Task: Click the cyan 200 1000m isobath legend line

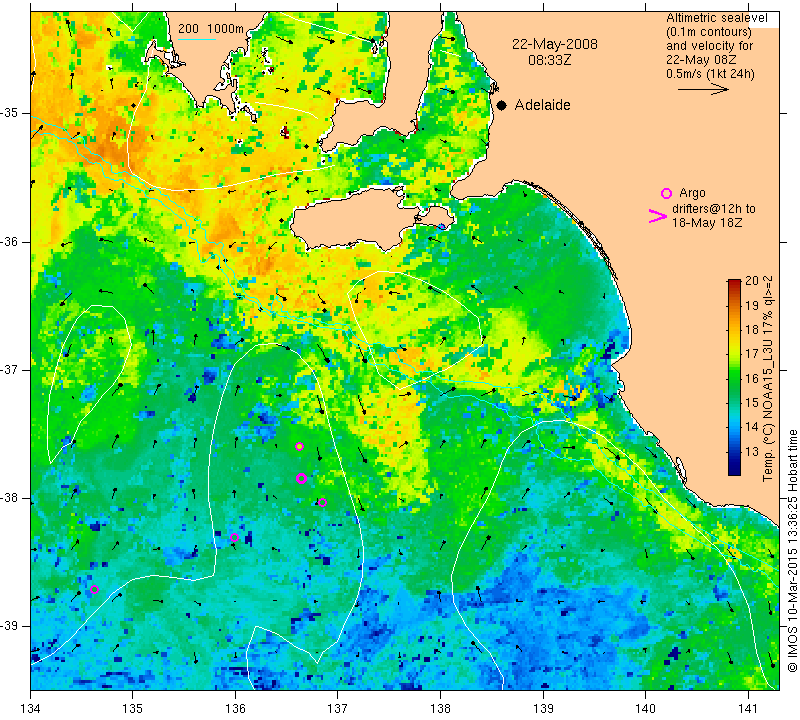Action: (197, 39)
